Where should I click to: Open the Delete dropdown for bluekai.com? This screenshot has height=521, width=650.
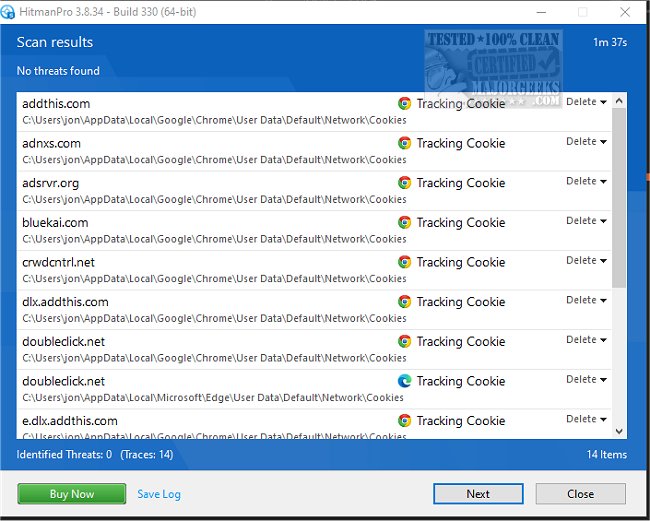tap(586, 221)
